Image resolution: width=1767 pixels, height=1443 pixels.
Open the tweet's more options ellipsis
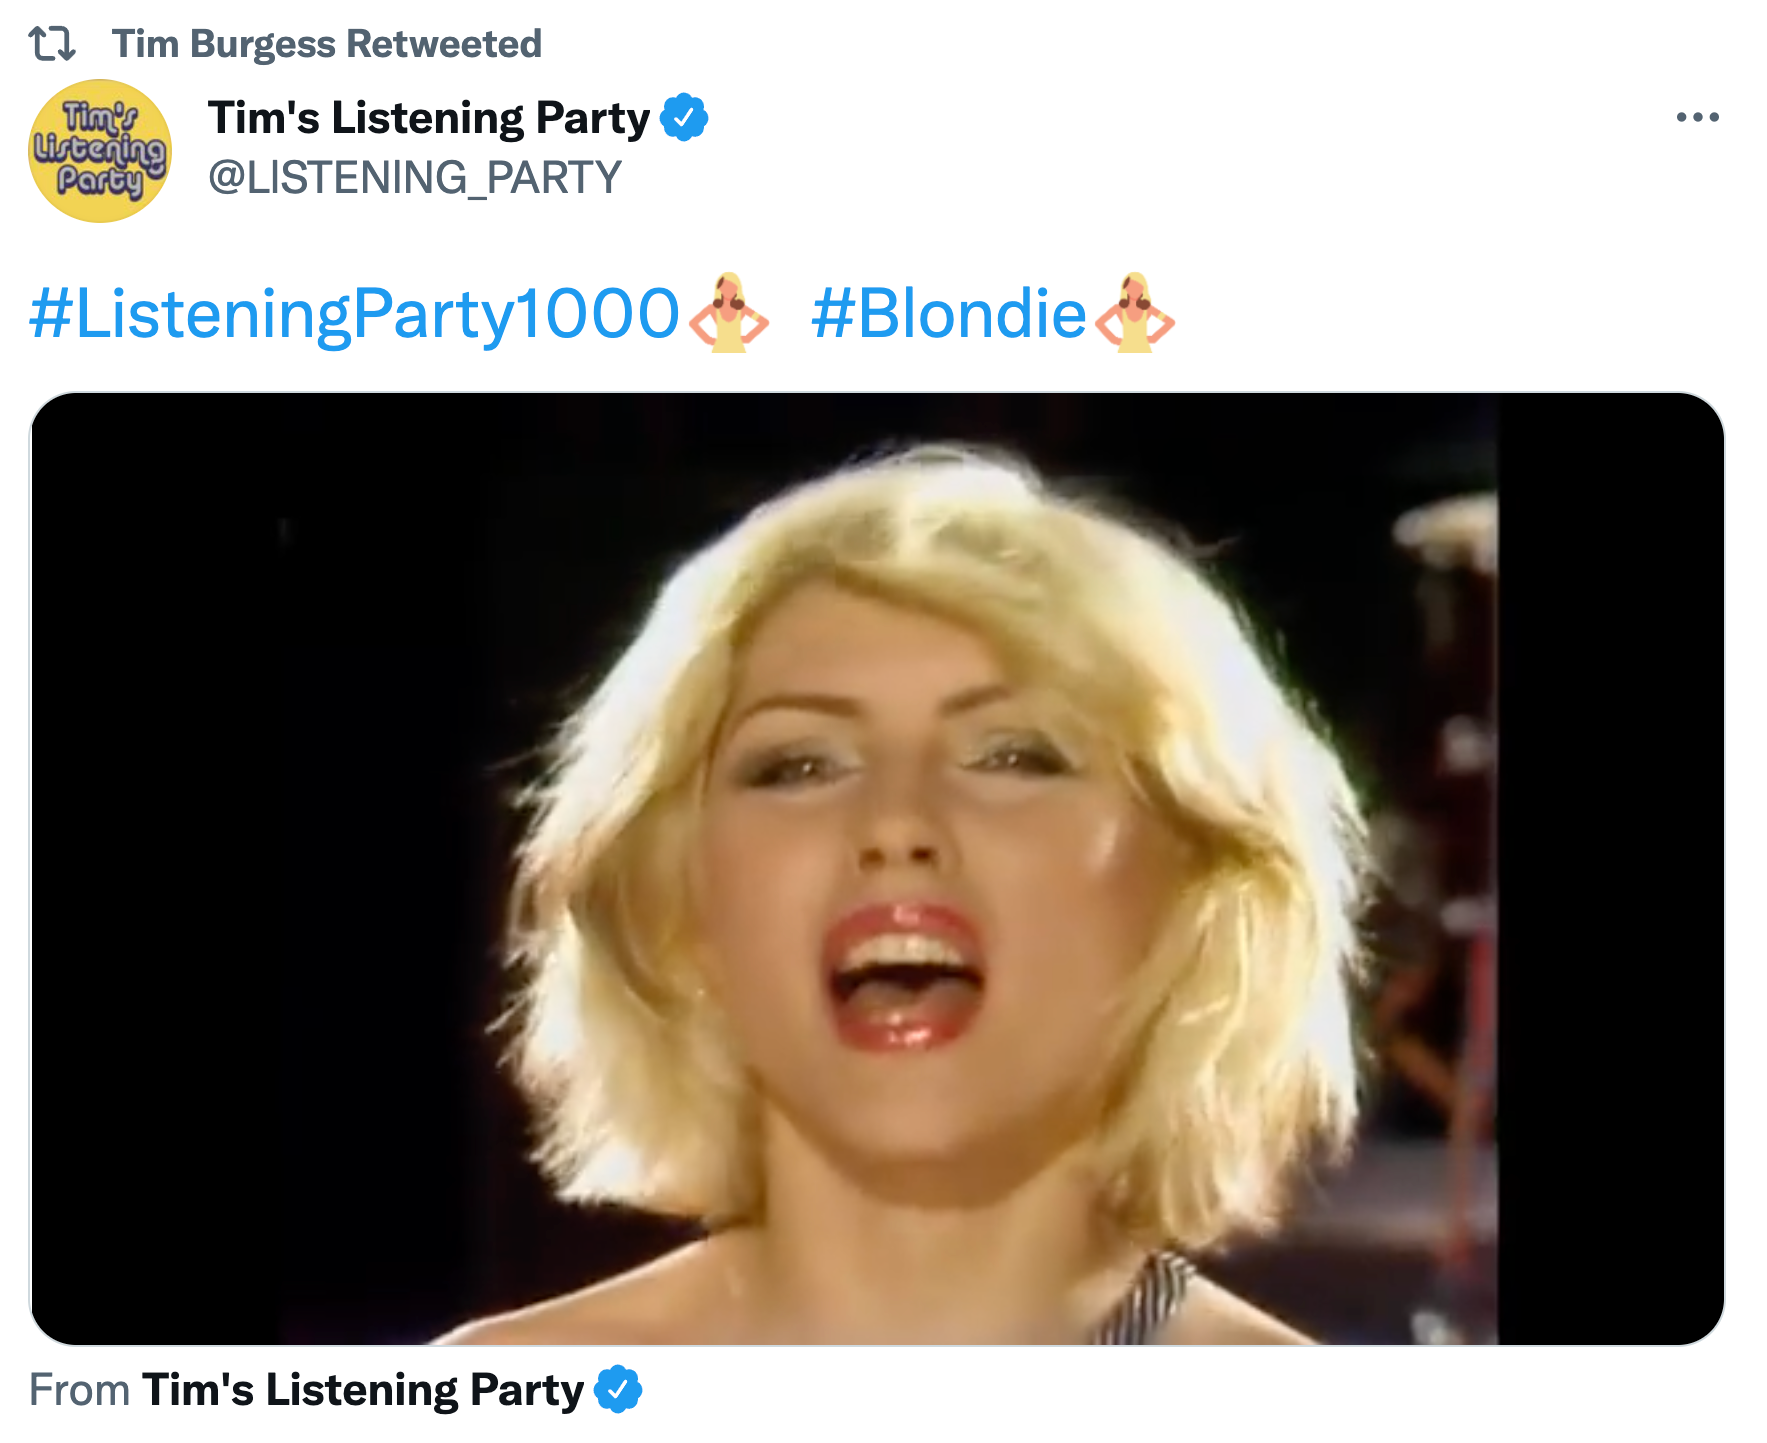pos(1697,117)
